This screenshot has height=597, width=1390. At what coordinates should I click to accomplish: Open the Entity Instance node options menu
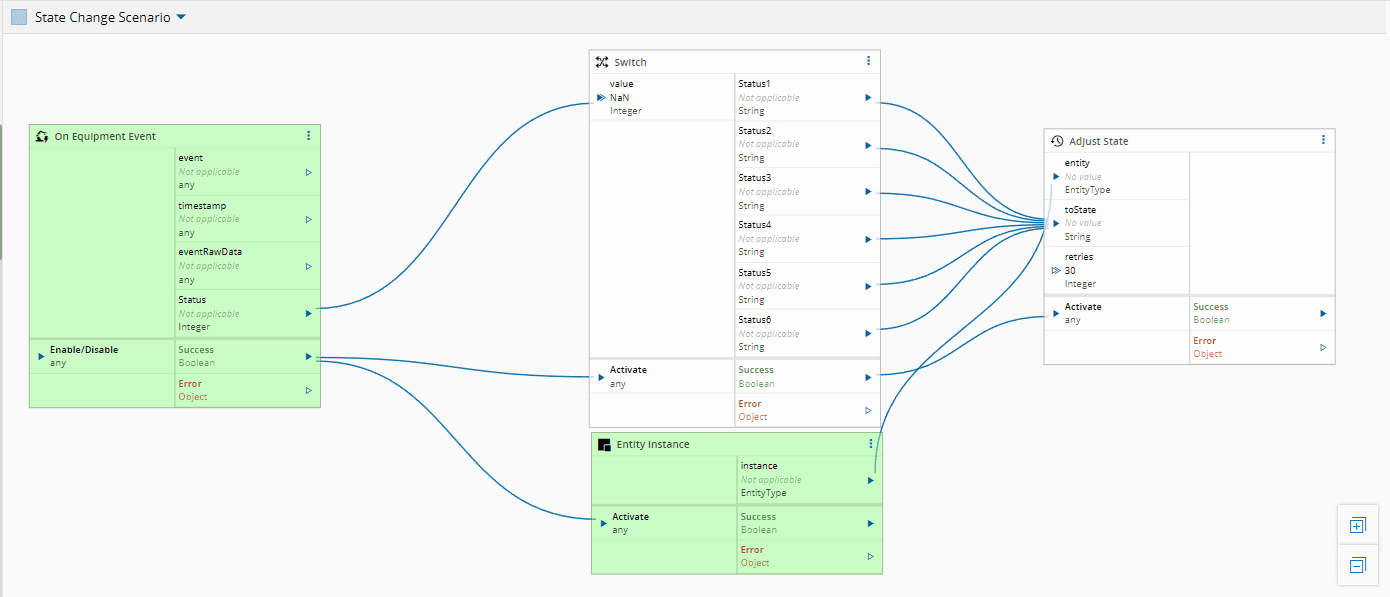point(870,444)
